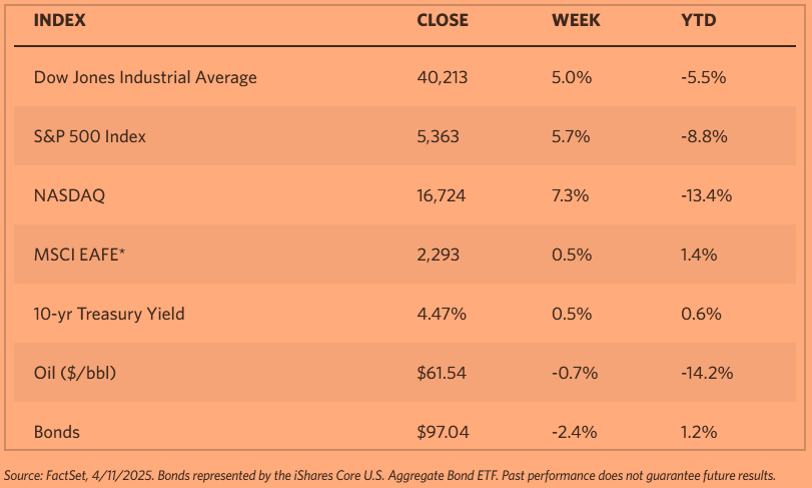Click the INDEX column header
The height and width of the screenshot is (488, 812).
(x=61, y=21)
